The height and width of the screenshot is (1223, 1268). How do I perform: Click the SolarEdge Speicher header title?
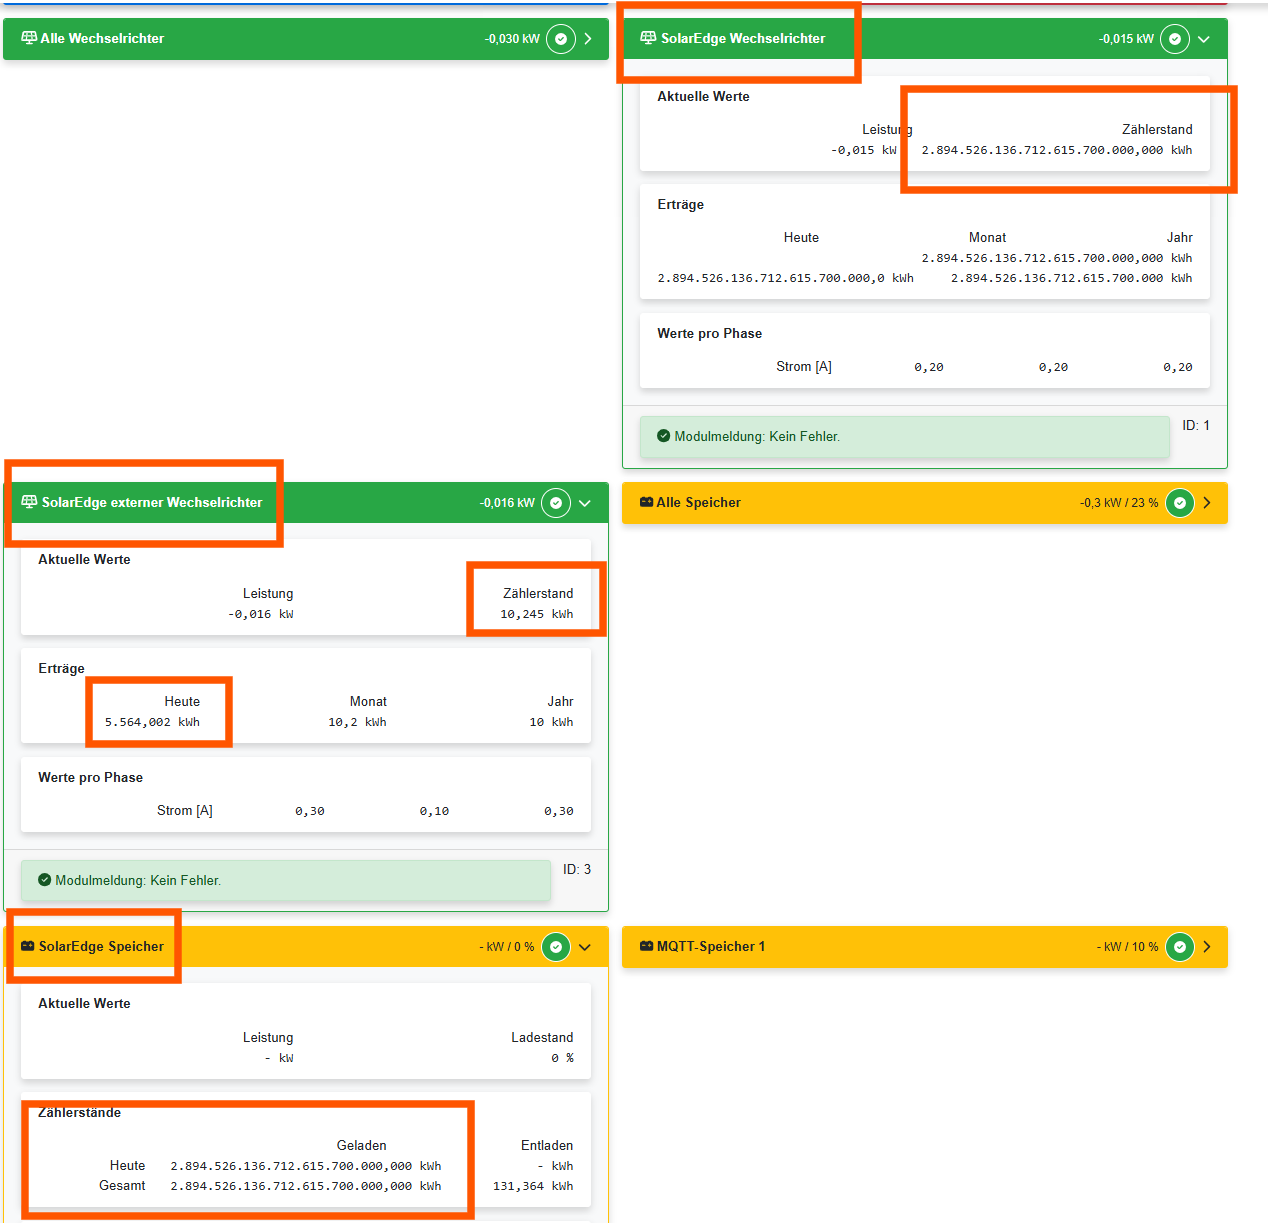tap(101, 946)
